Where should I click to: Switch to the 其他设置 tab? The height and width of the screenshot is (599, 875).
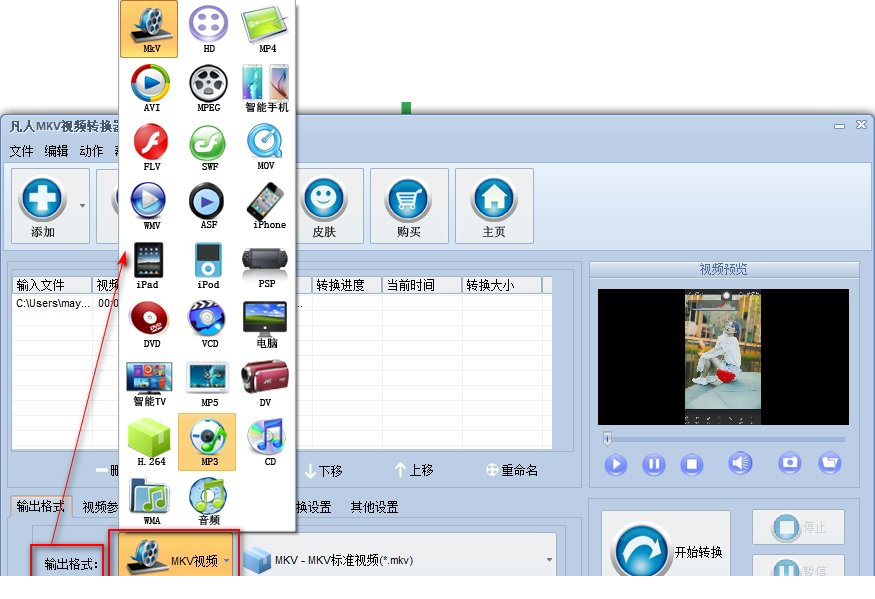371,506
